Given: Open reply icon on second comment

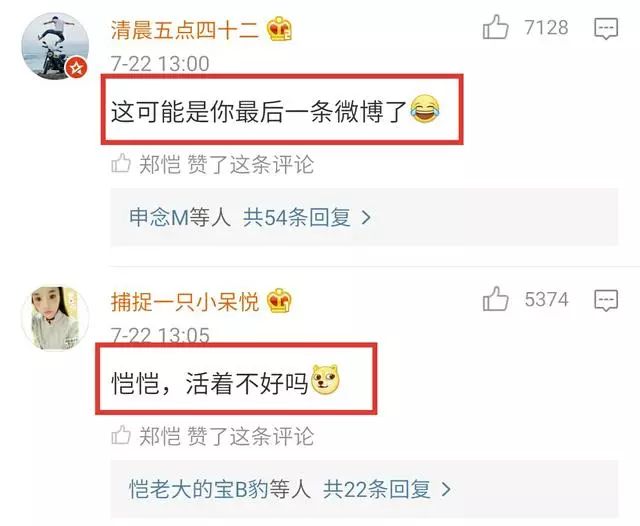Looking at the screenshot, I should click(606, 300).
